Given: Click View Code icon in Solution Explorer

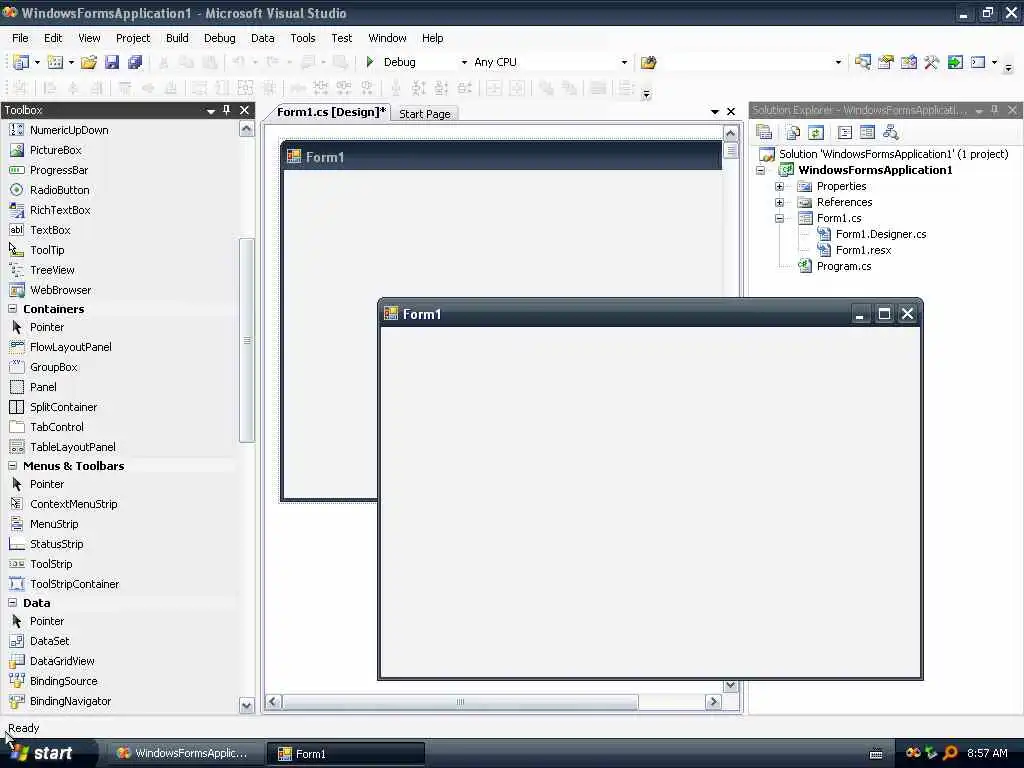Looking at the screenshot, I should click(844, 133).
